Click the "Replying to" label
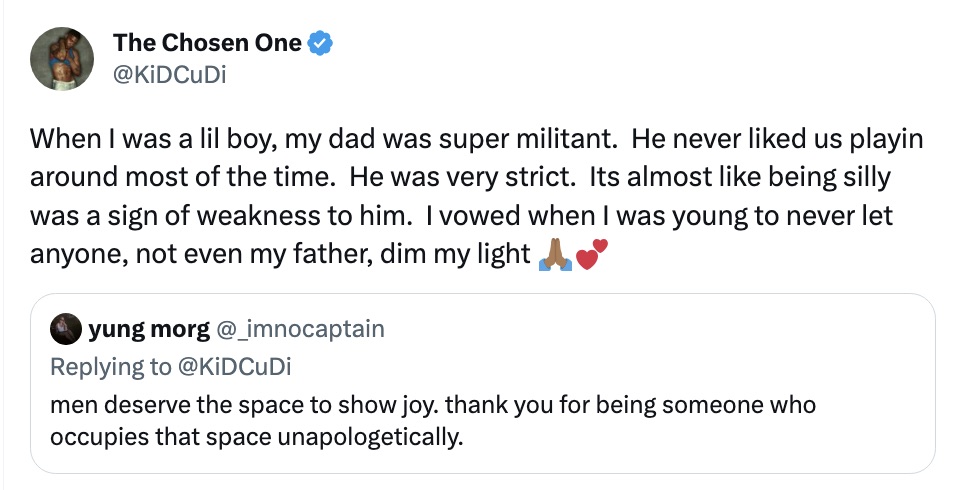 coord(109,367)
